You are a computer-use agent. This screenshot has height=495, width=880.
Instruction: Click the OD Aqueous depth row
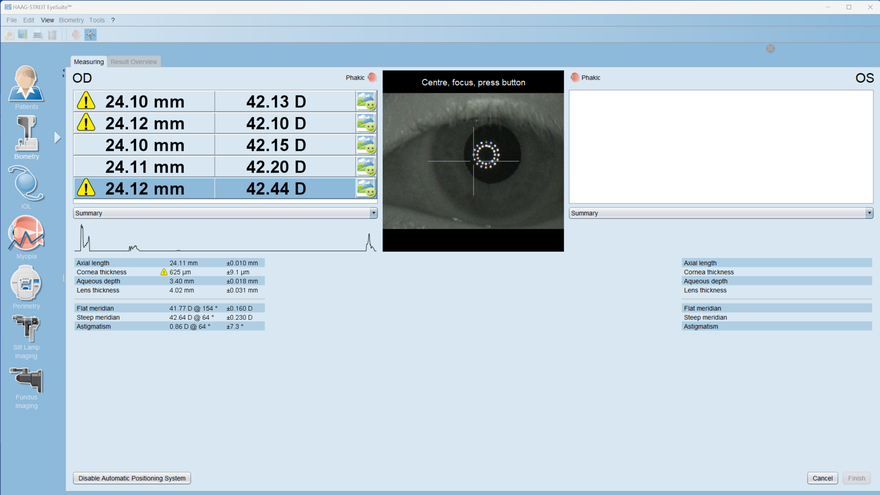pyautogui.click(x=169, y=281)
